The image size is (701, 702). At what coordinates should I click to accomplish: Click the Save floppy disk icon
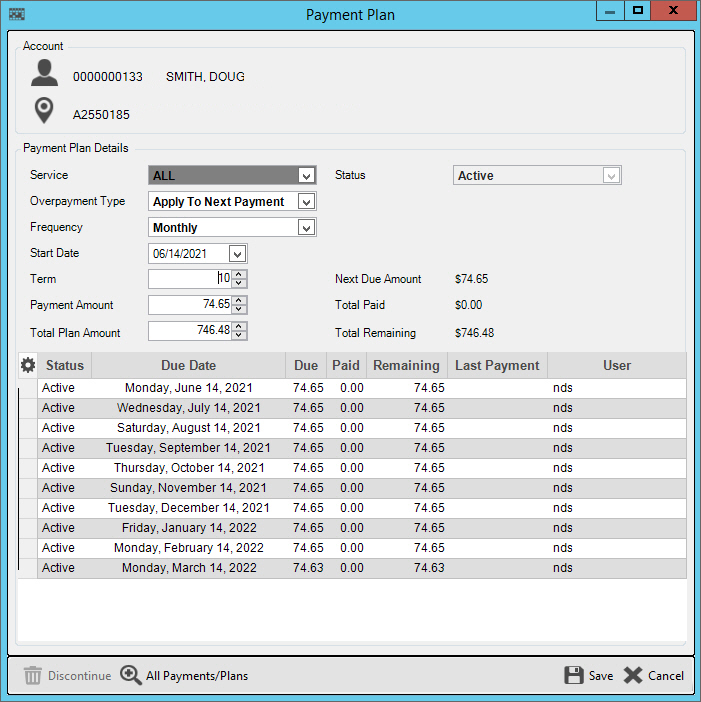pyautogui.click(x=573, y=675)
